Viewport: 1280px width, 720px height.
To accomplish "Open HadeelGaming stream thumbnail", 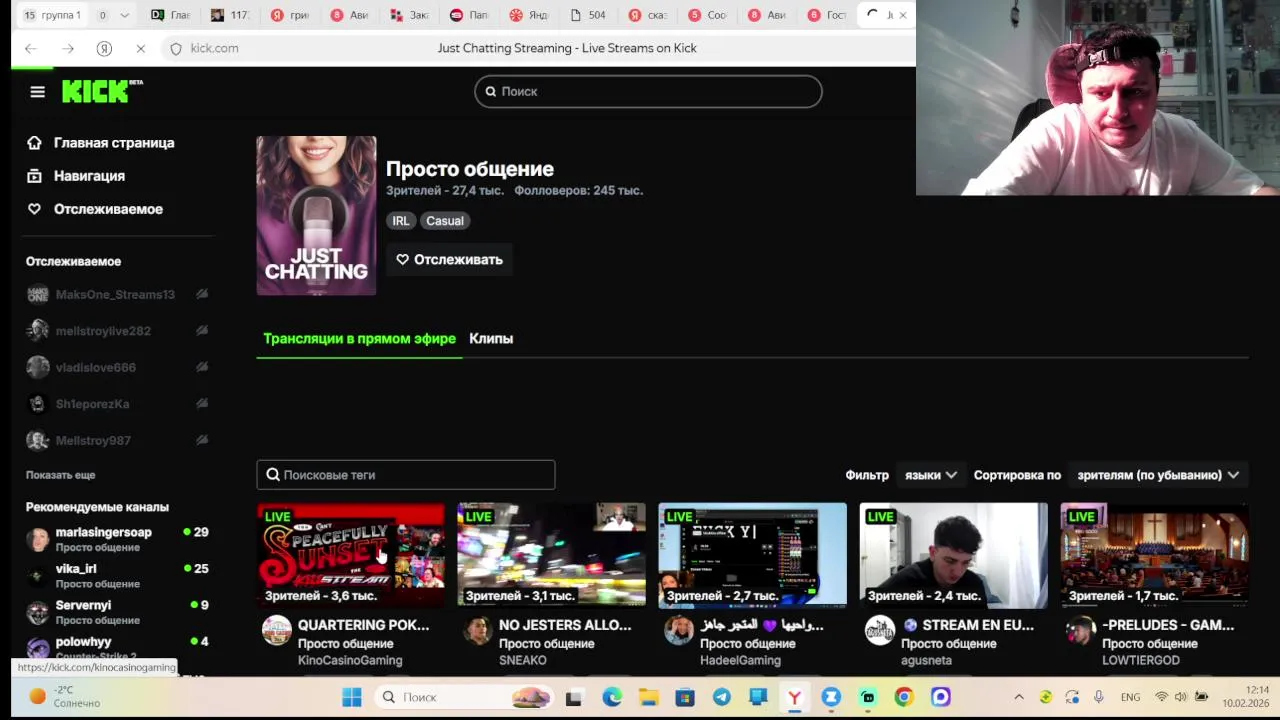I will 753,555.
